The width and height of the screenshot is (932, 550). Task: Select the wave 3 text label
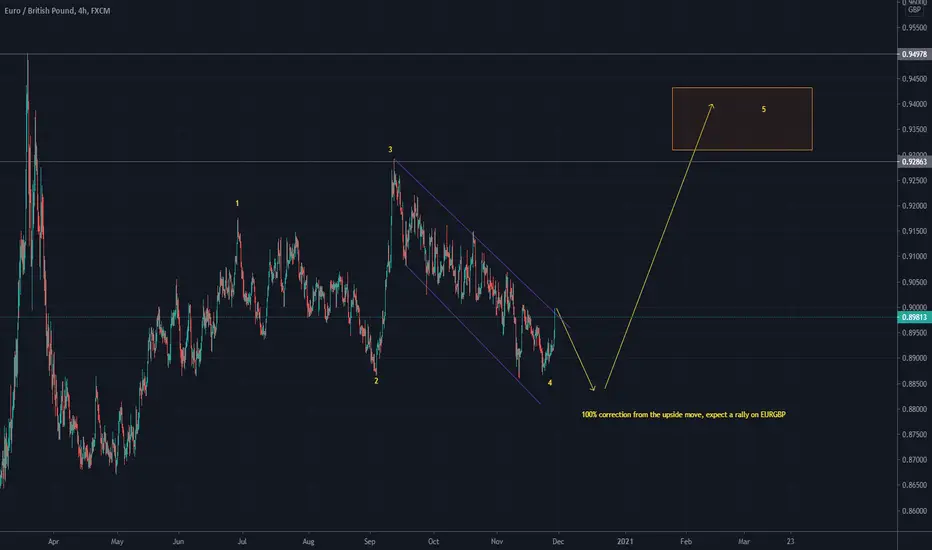[x=391, y=150]
